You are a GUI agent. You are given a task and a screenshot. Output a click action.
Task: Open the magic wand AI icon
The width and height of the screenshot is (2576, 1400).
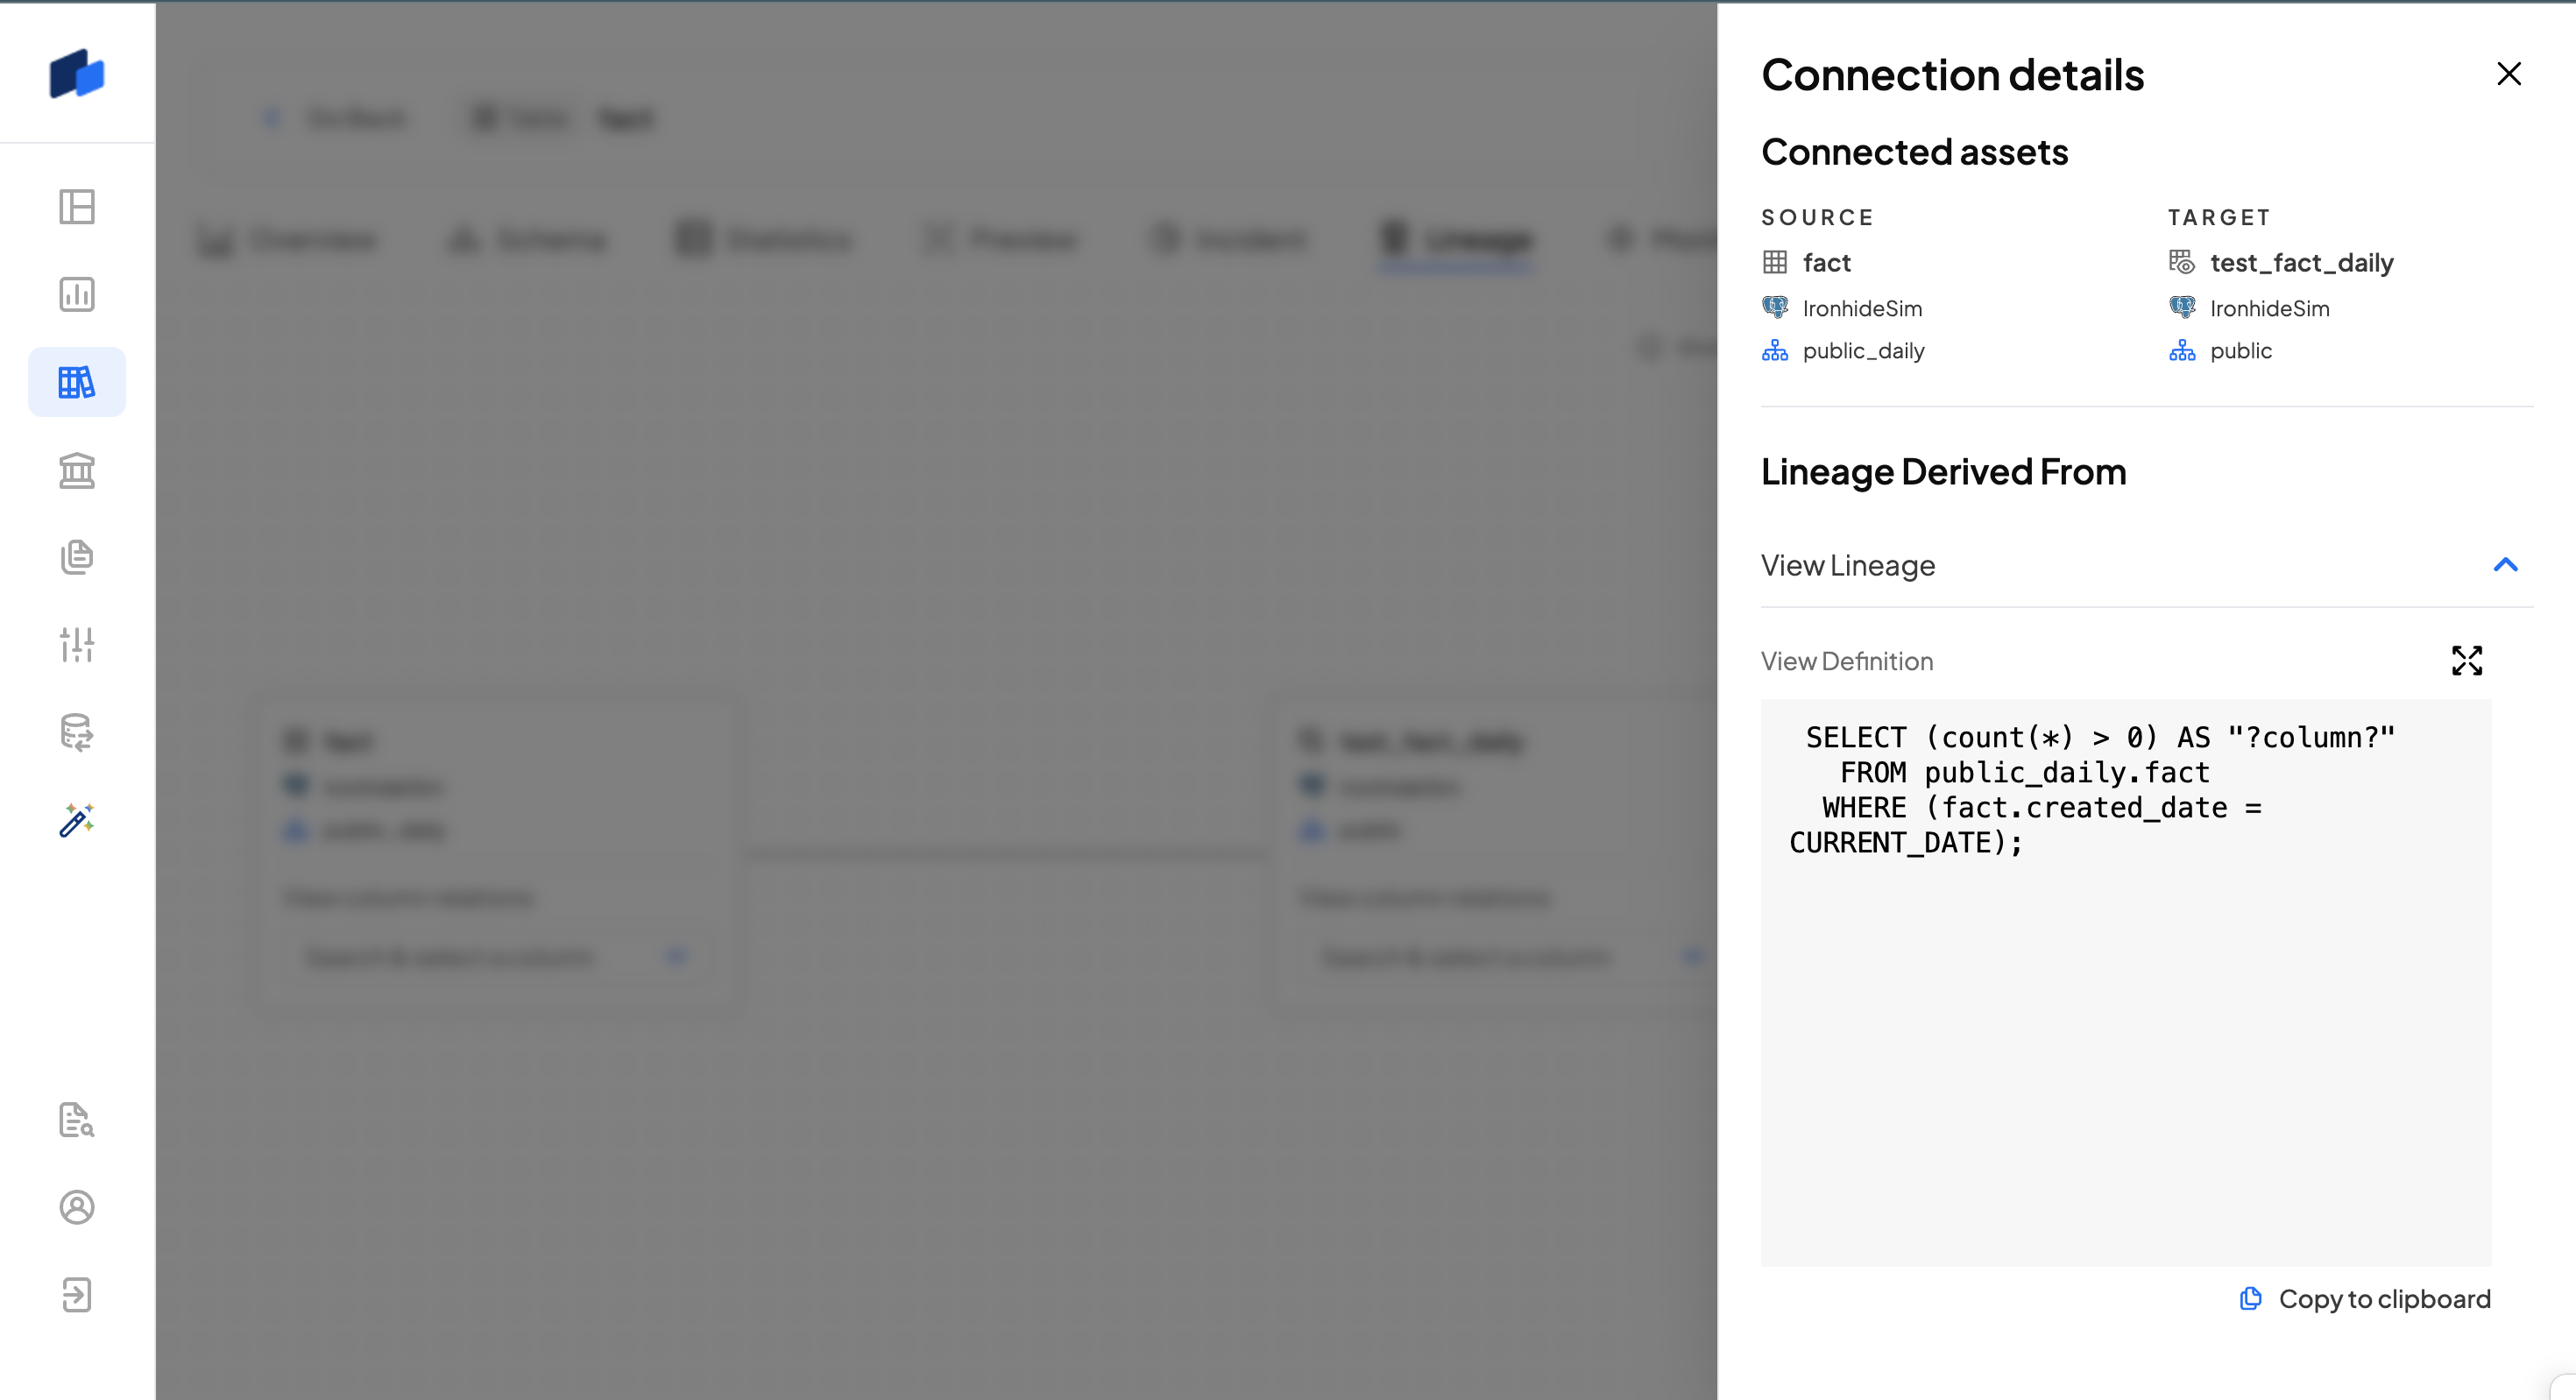[x=77, y=820]
